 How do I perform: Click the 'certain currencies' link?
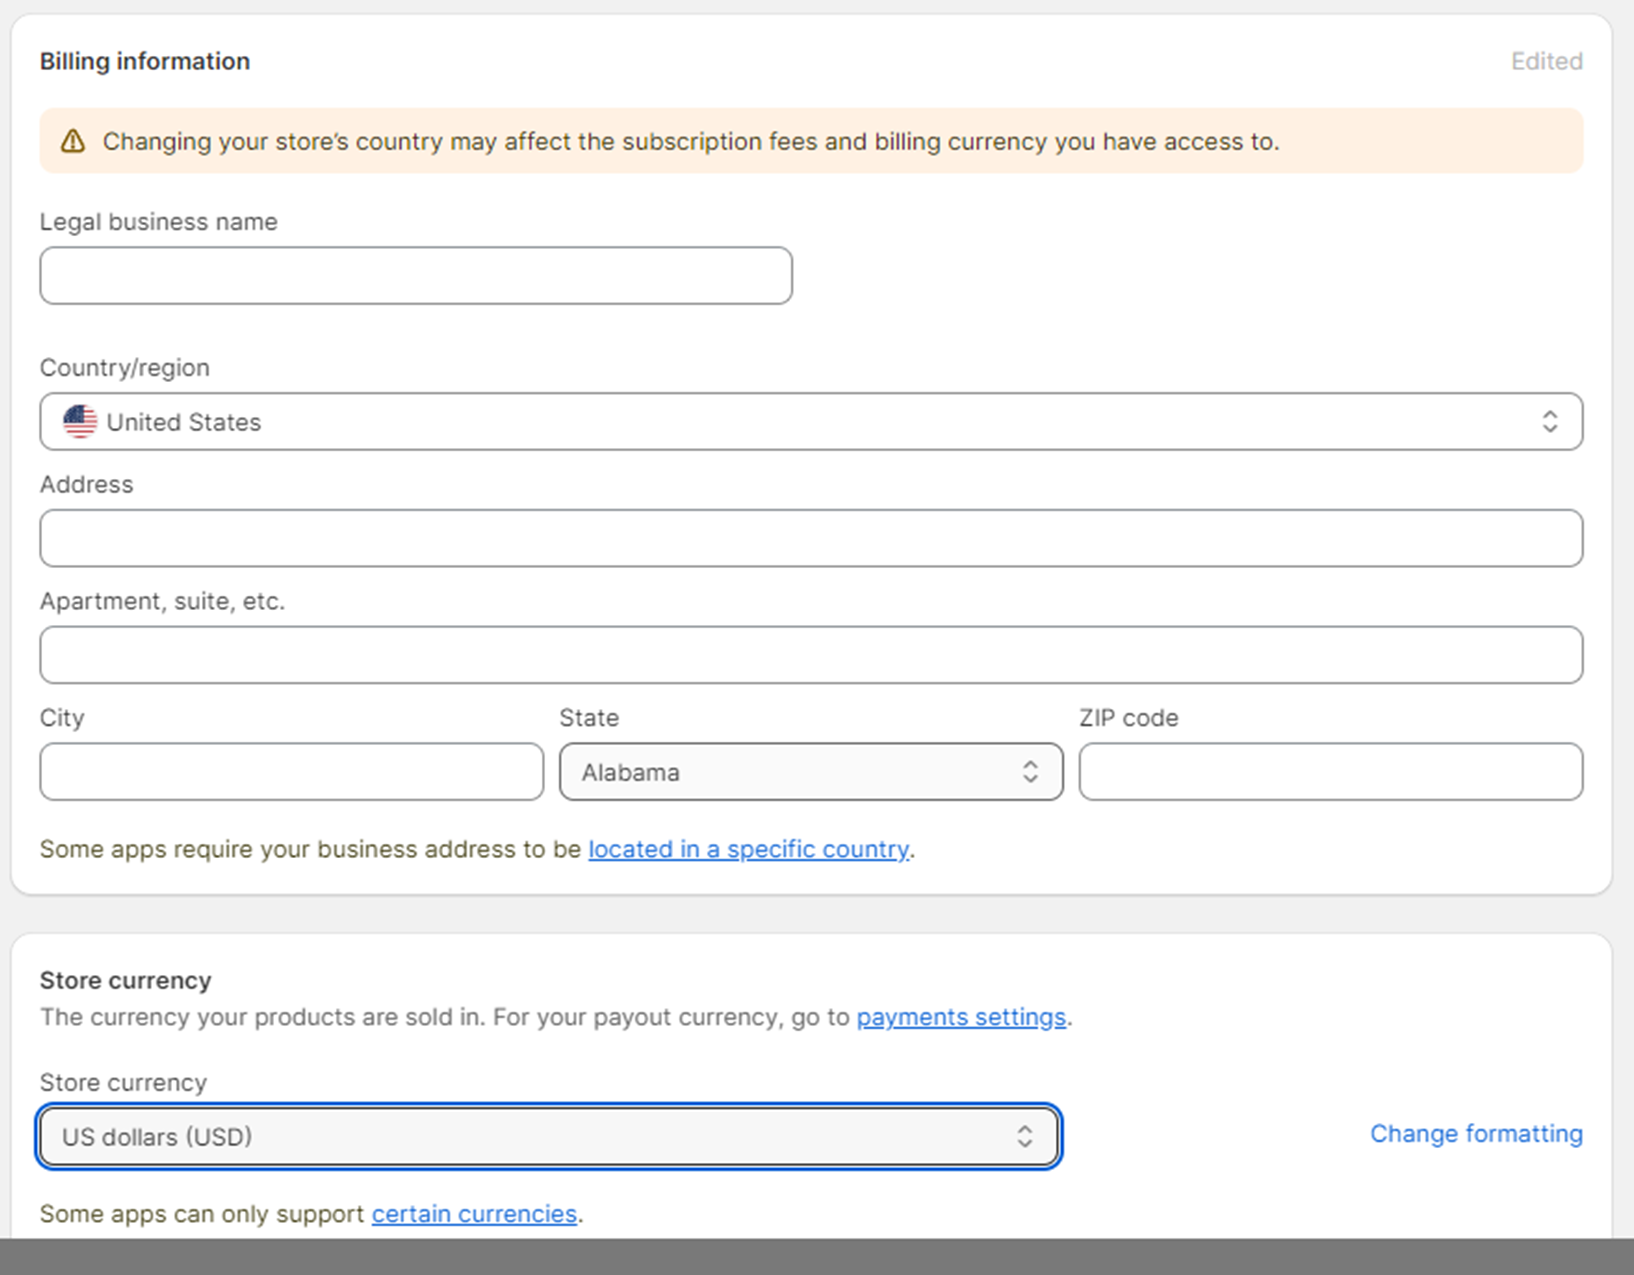tap(474, 1213)
